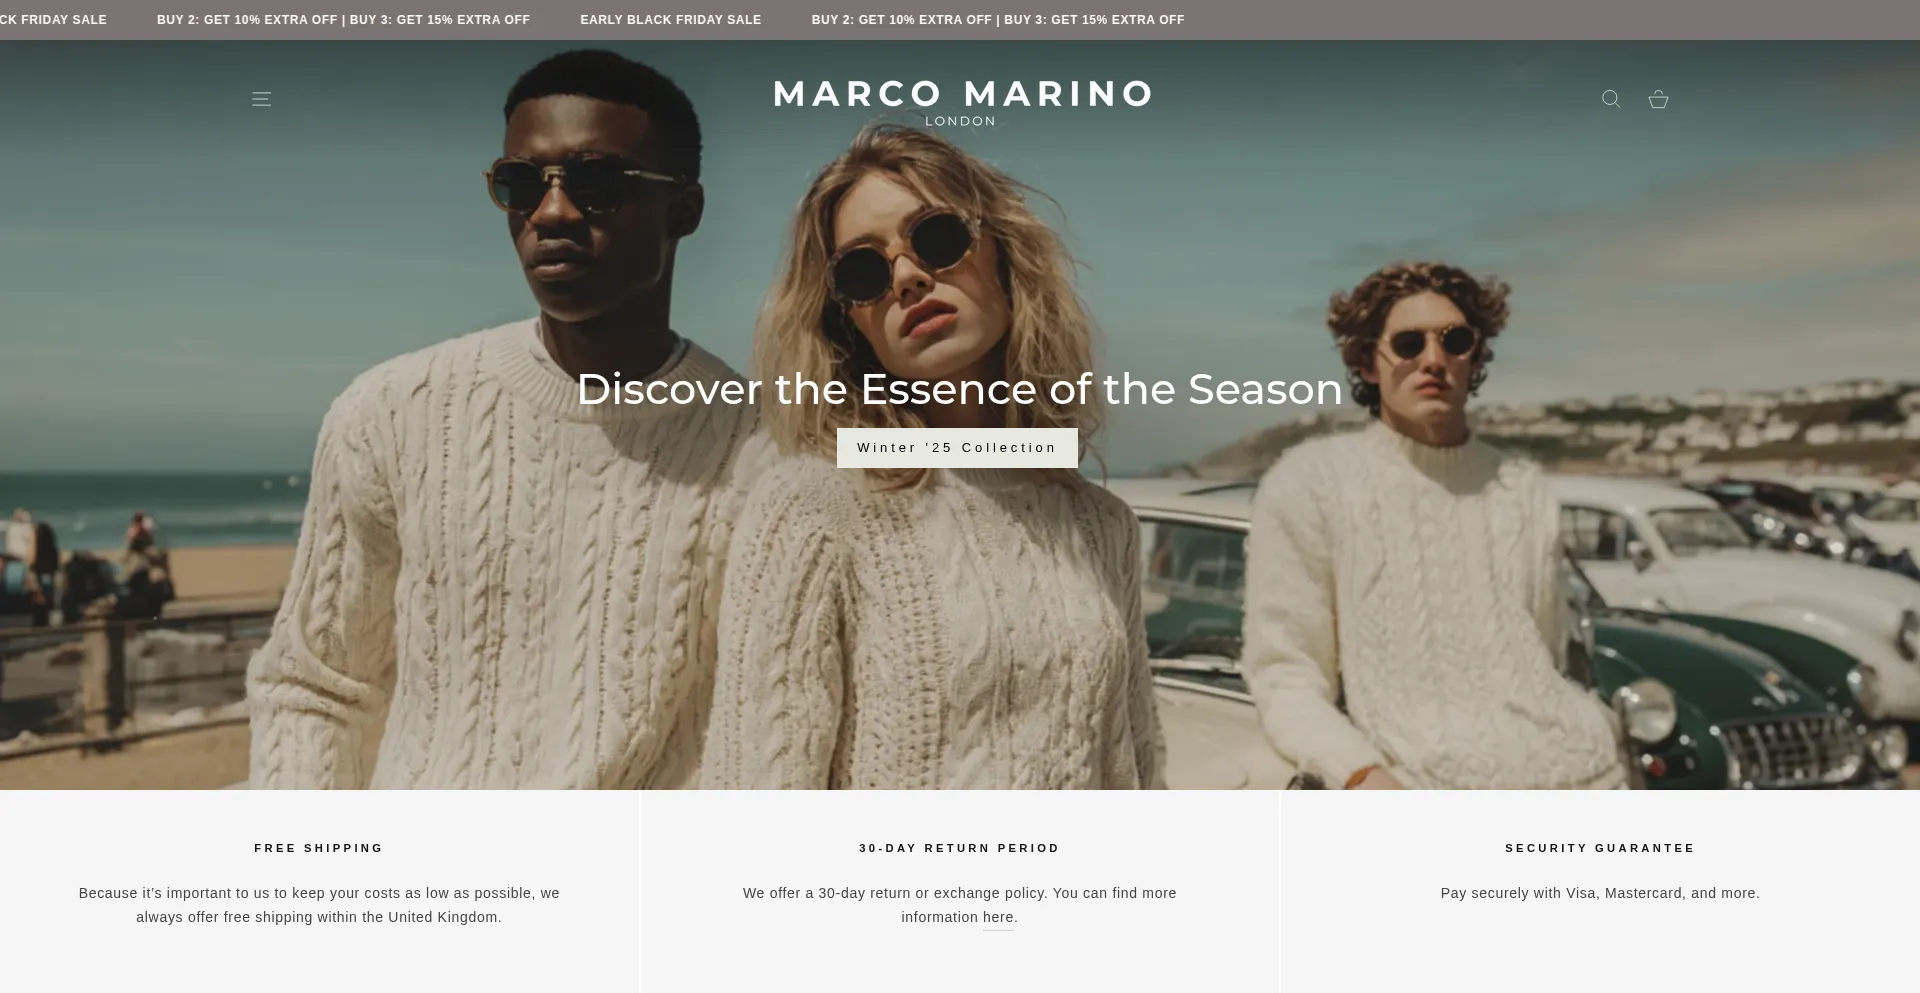
Task: Click the first 'Buy 2: Get 10% Extra Off' announcement
Action: 247,20
